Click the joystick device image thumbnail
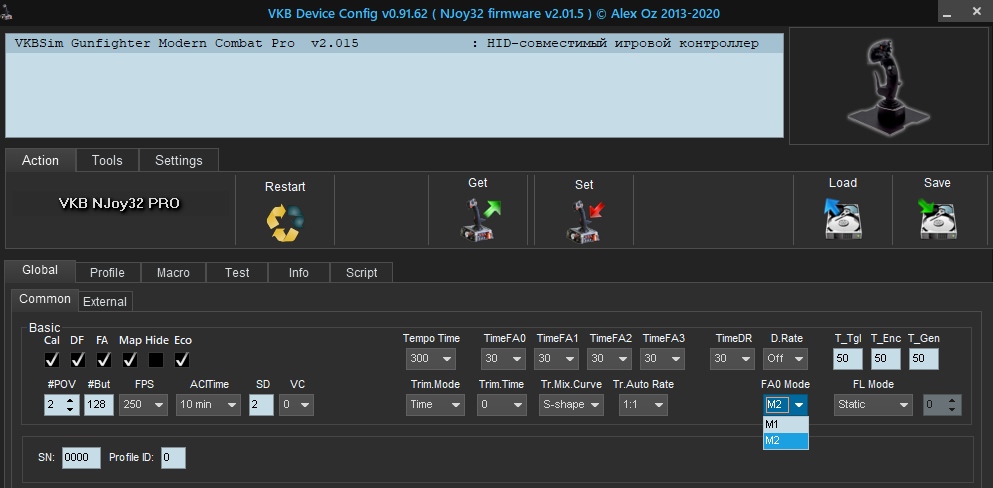Viewport: 993px width, 488px height. (x=887, y=86)
